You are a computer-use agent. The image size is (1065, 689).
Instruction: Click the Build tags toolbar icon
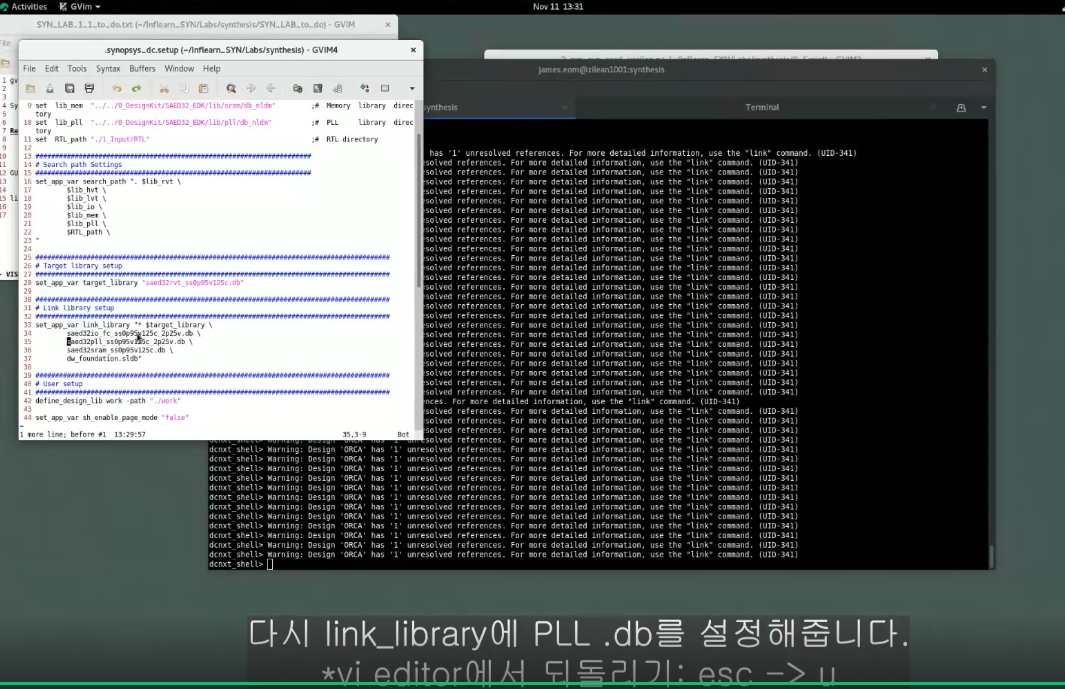[385, 88]
